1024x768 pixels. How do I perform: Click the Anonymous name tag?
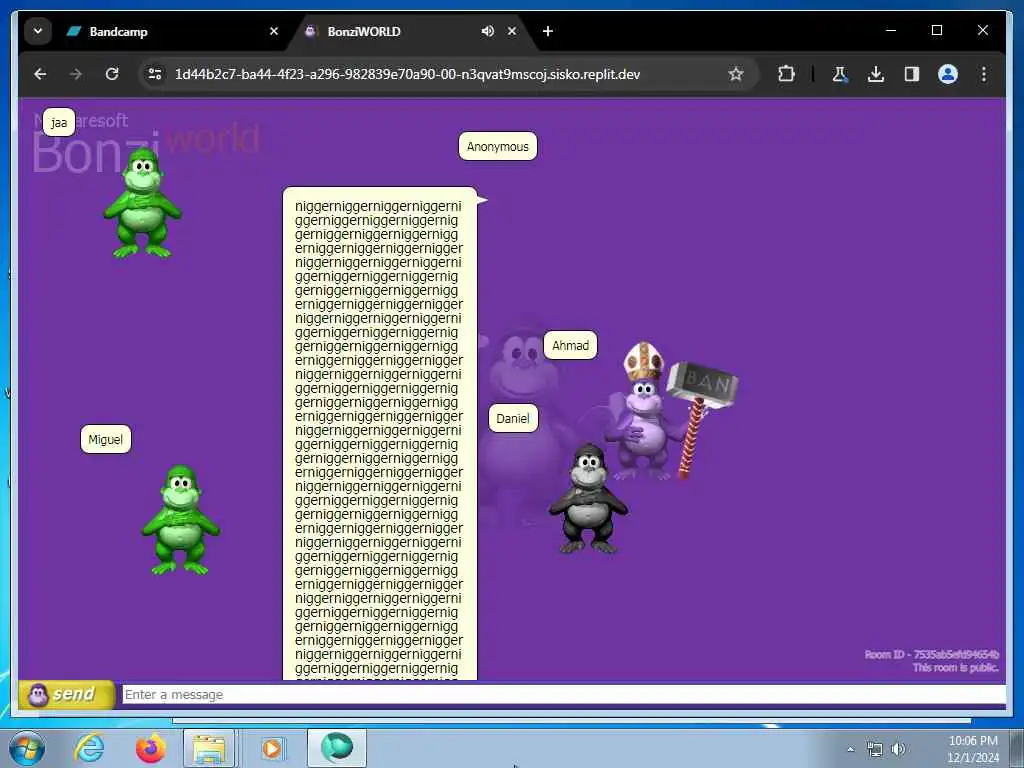click(x=498, y=146)
